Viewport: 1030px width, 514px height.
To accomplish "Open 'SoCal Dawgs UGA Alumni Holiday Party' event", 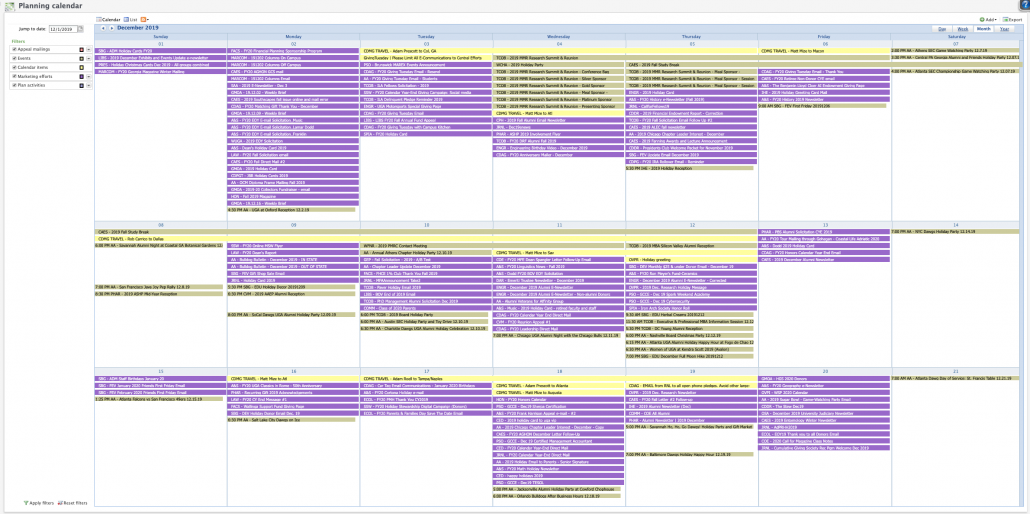I will tap(292, 314).
